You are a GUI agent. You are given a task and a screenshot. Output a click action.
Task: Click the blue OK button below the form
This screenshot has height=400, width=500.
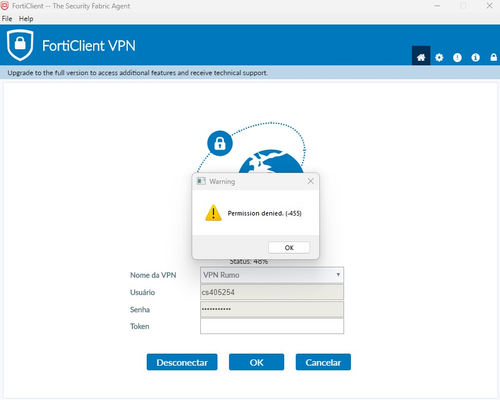(x=256, y=362)
